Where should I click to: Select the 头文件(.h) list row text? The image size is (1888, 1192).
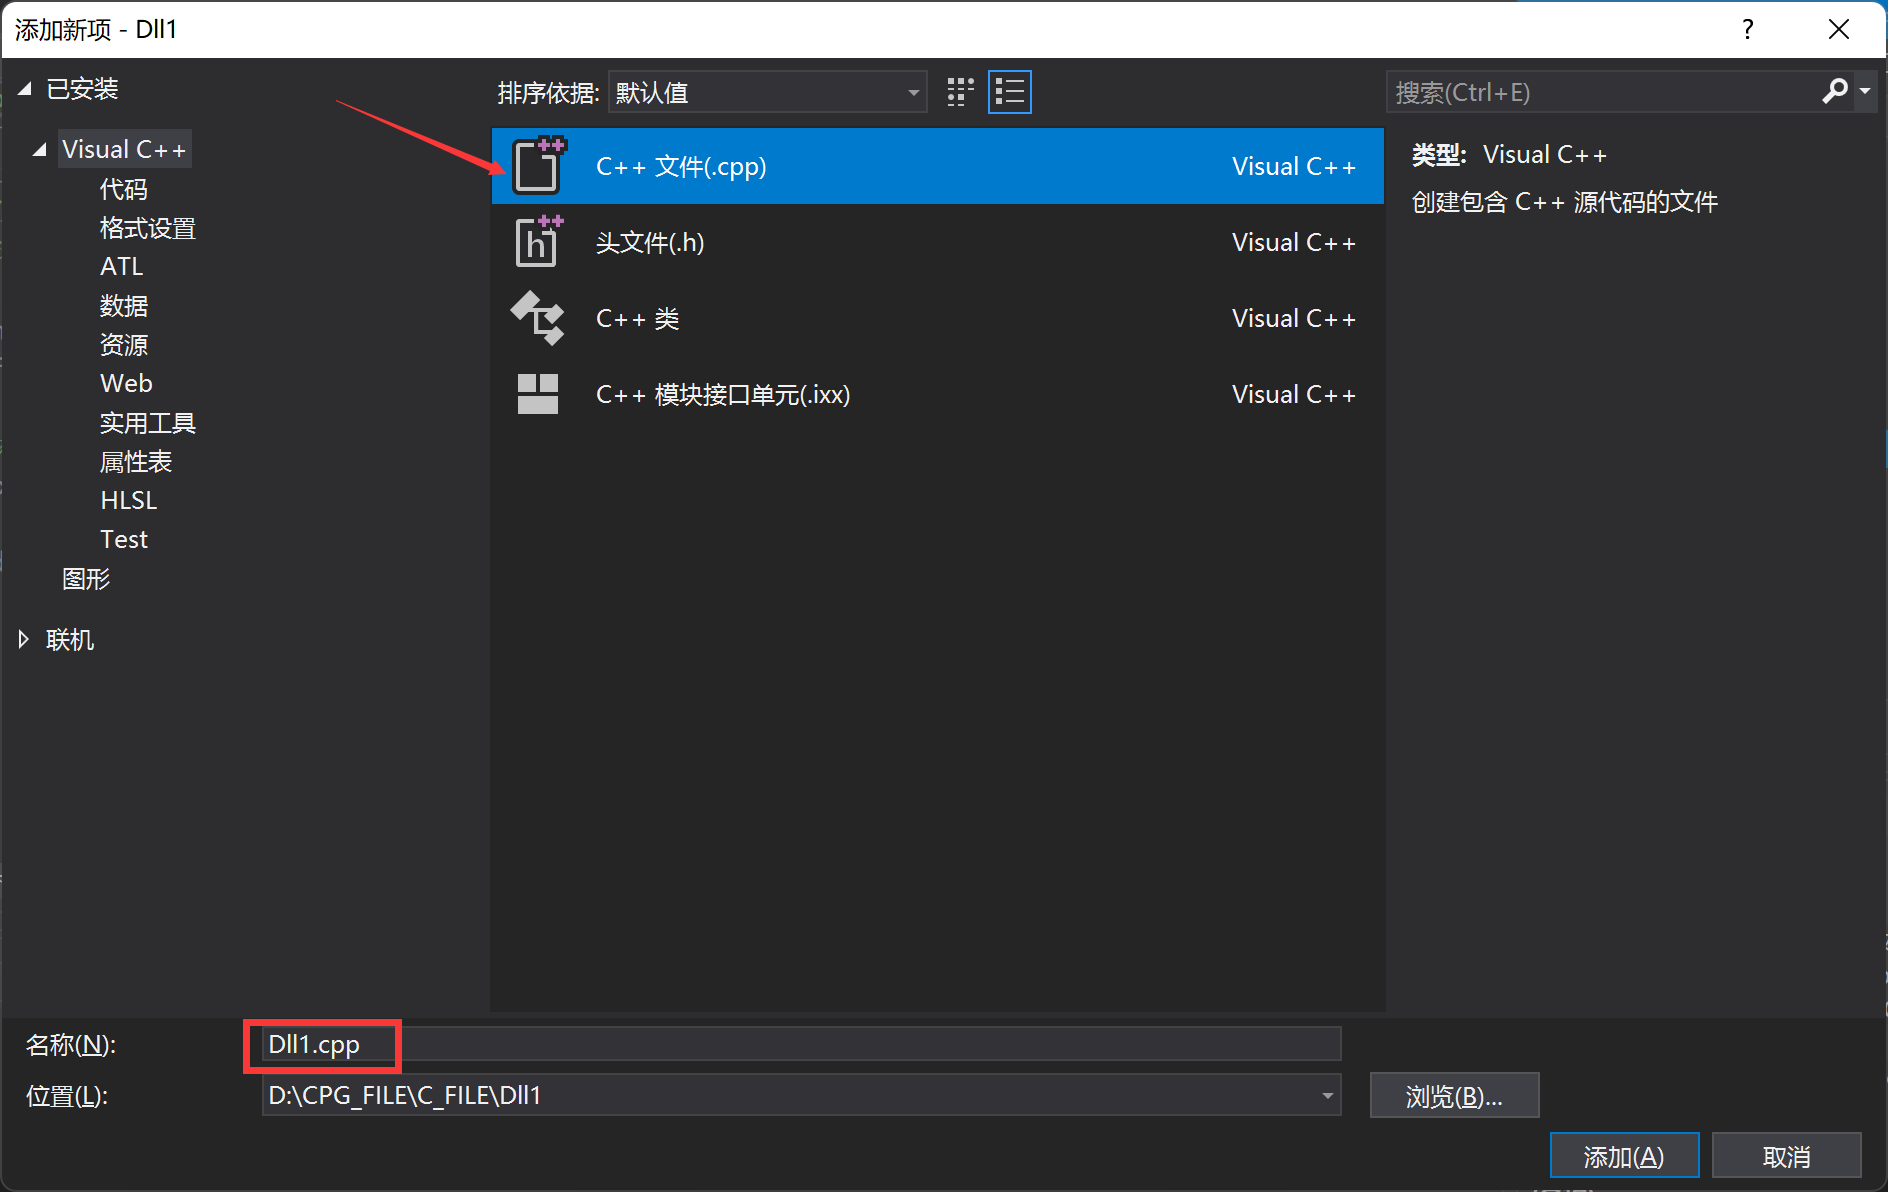click(x=650, y=242)
